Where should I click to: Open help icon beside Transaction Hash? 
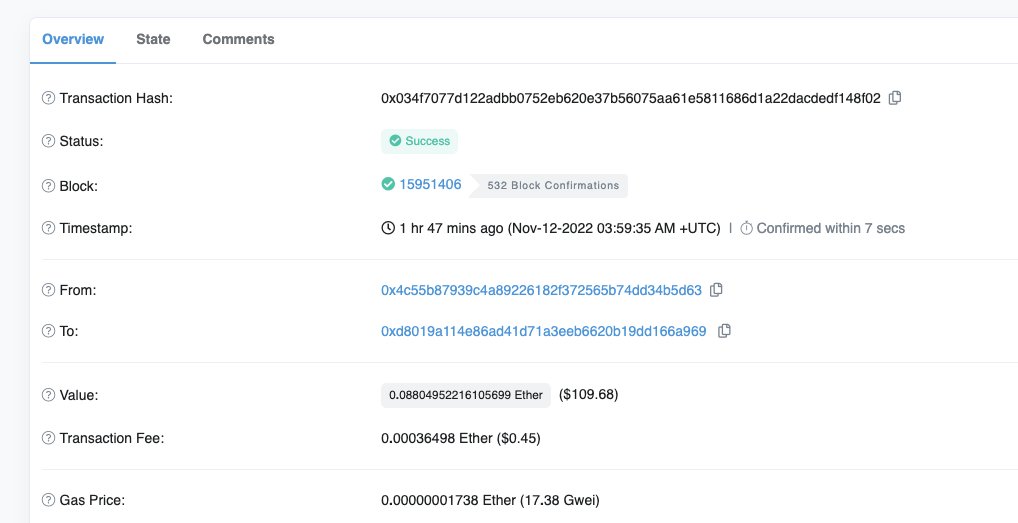[x=48, y=98]
